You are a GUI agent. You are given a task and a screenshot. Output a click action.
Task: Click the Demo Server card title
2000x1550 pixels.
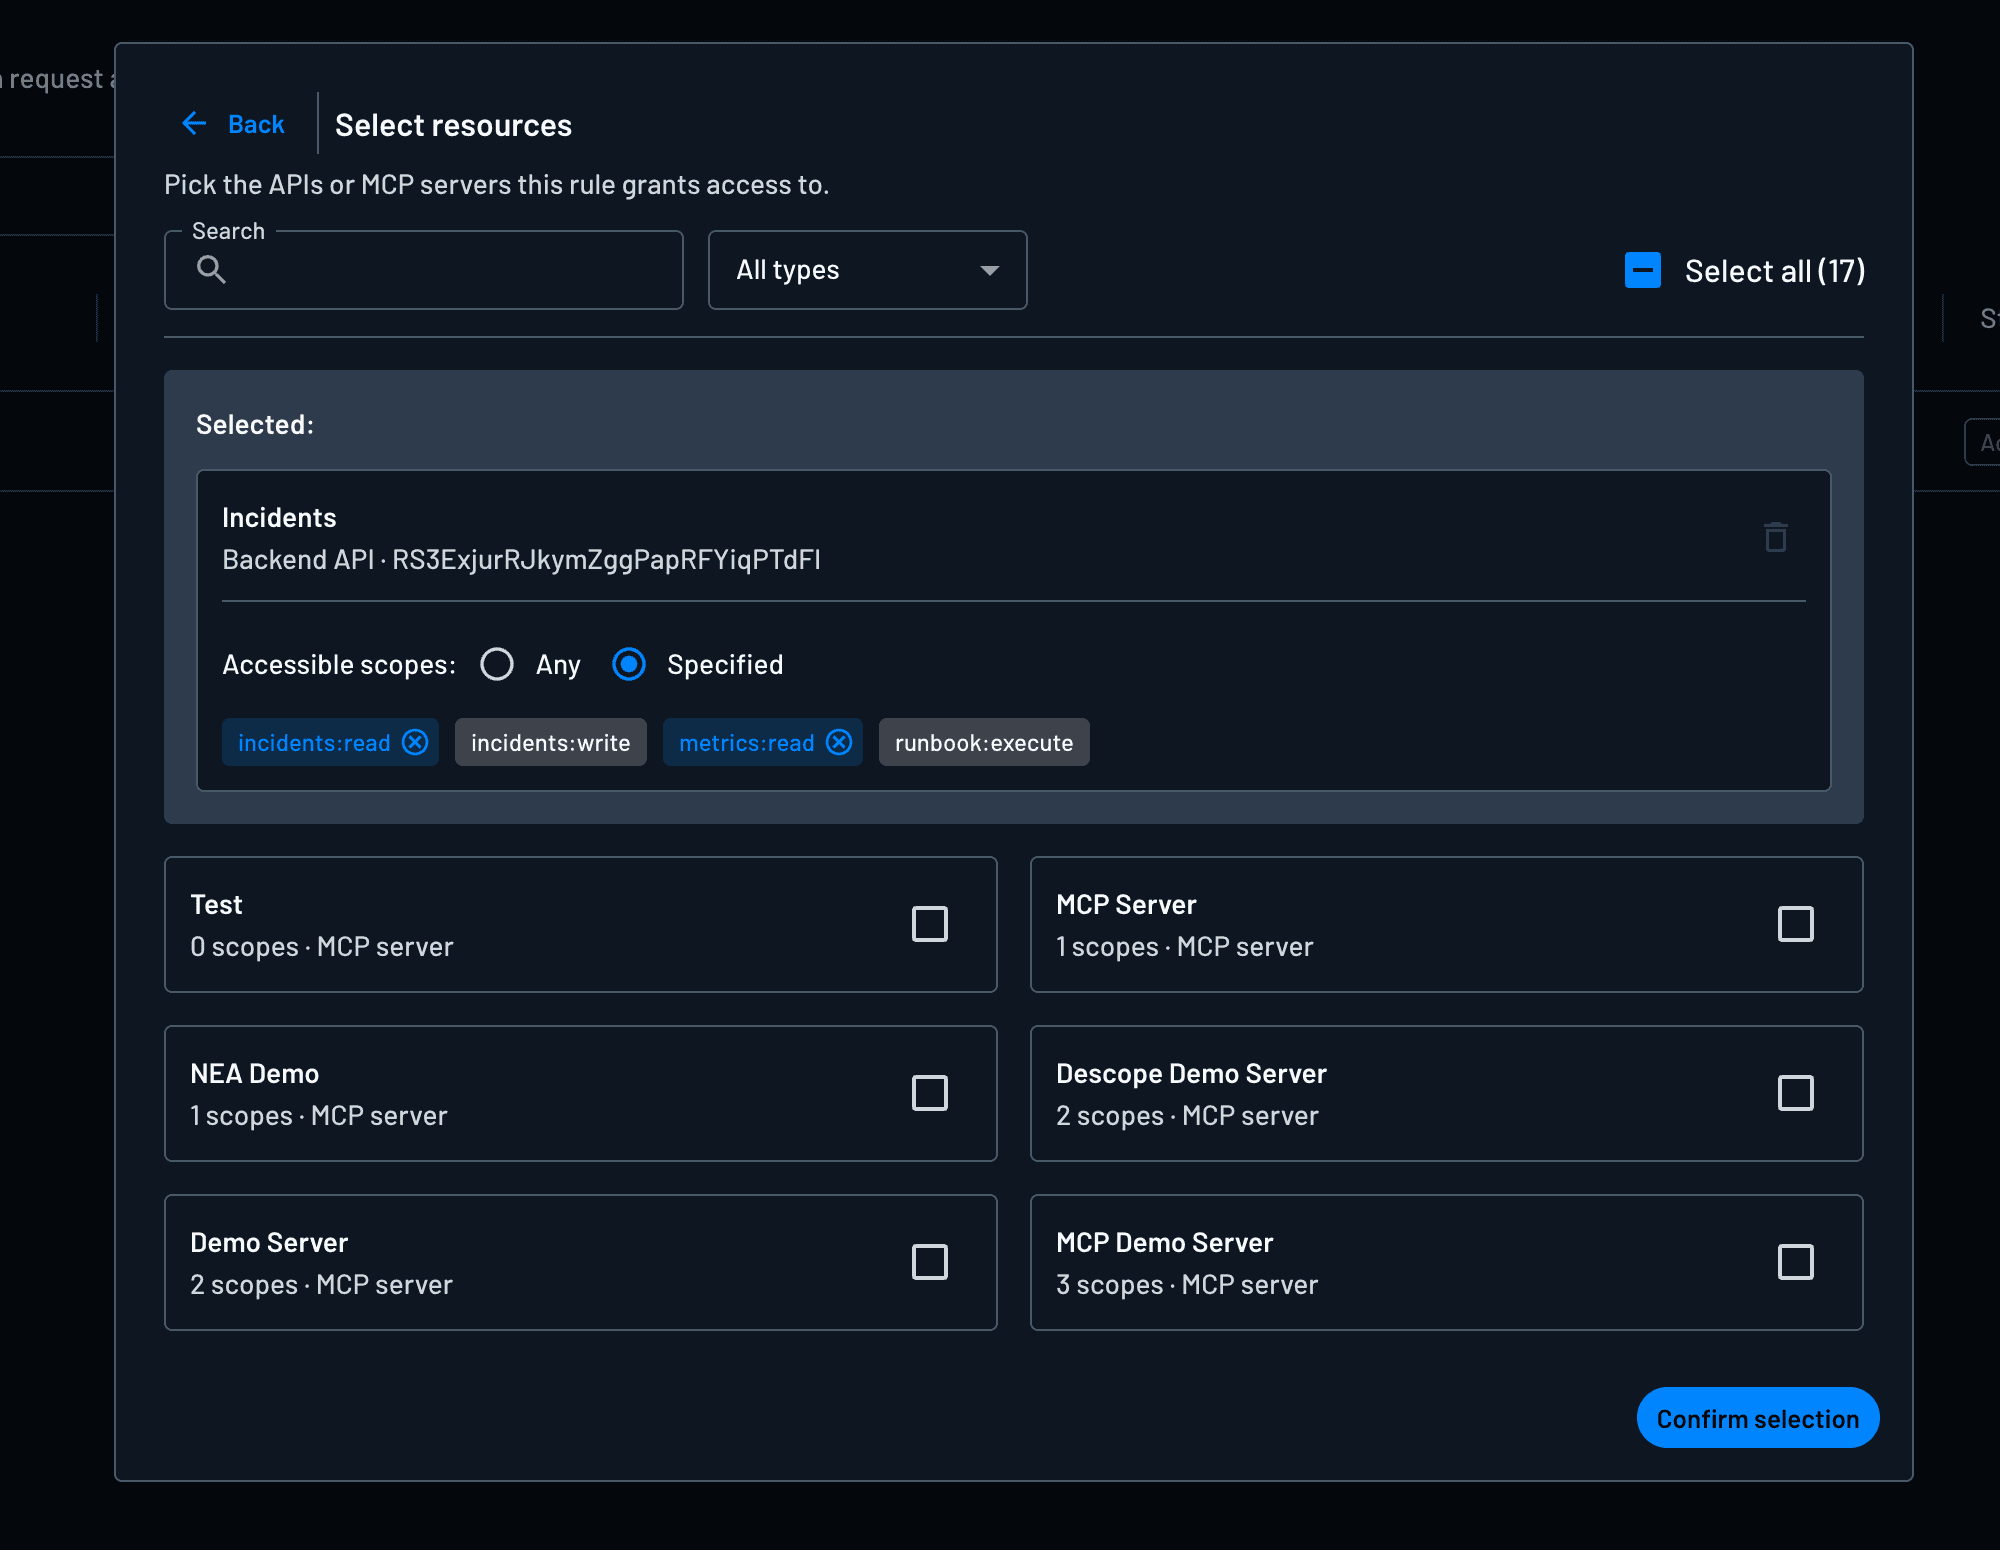269,1243
